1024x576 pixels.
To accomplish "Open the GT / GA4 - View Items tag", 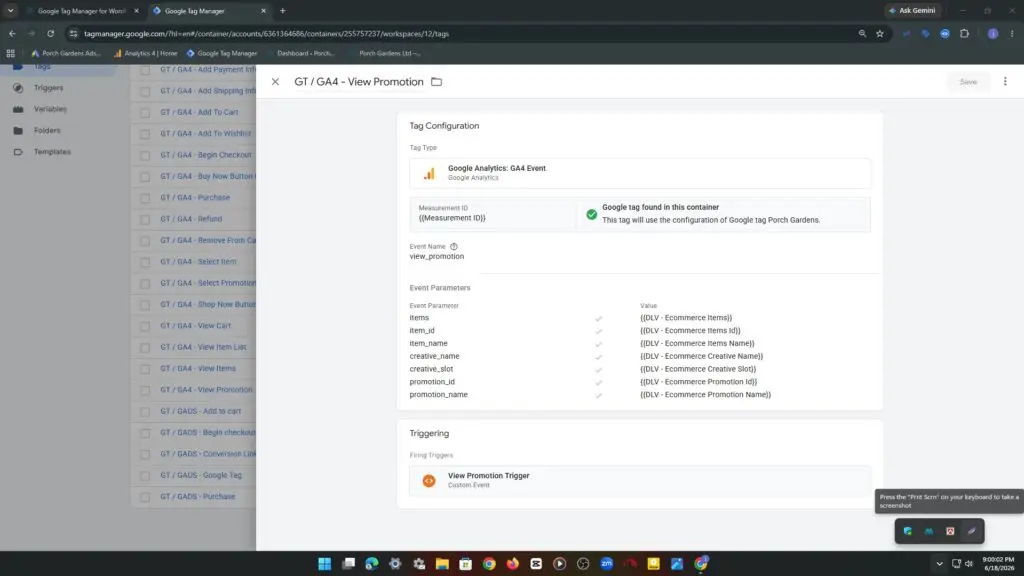I will 198,368.
